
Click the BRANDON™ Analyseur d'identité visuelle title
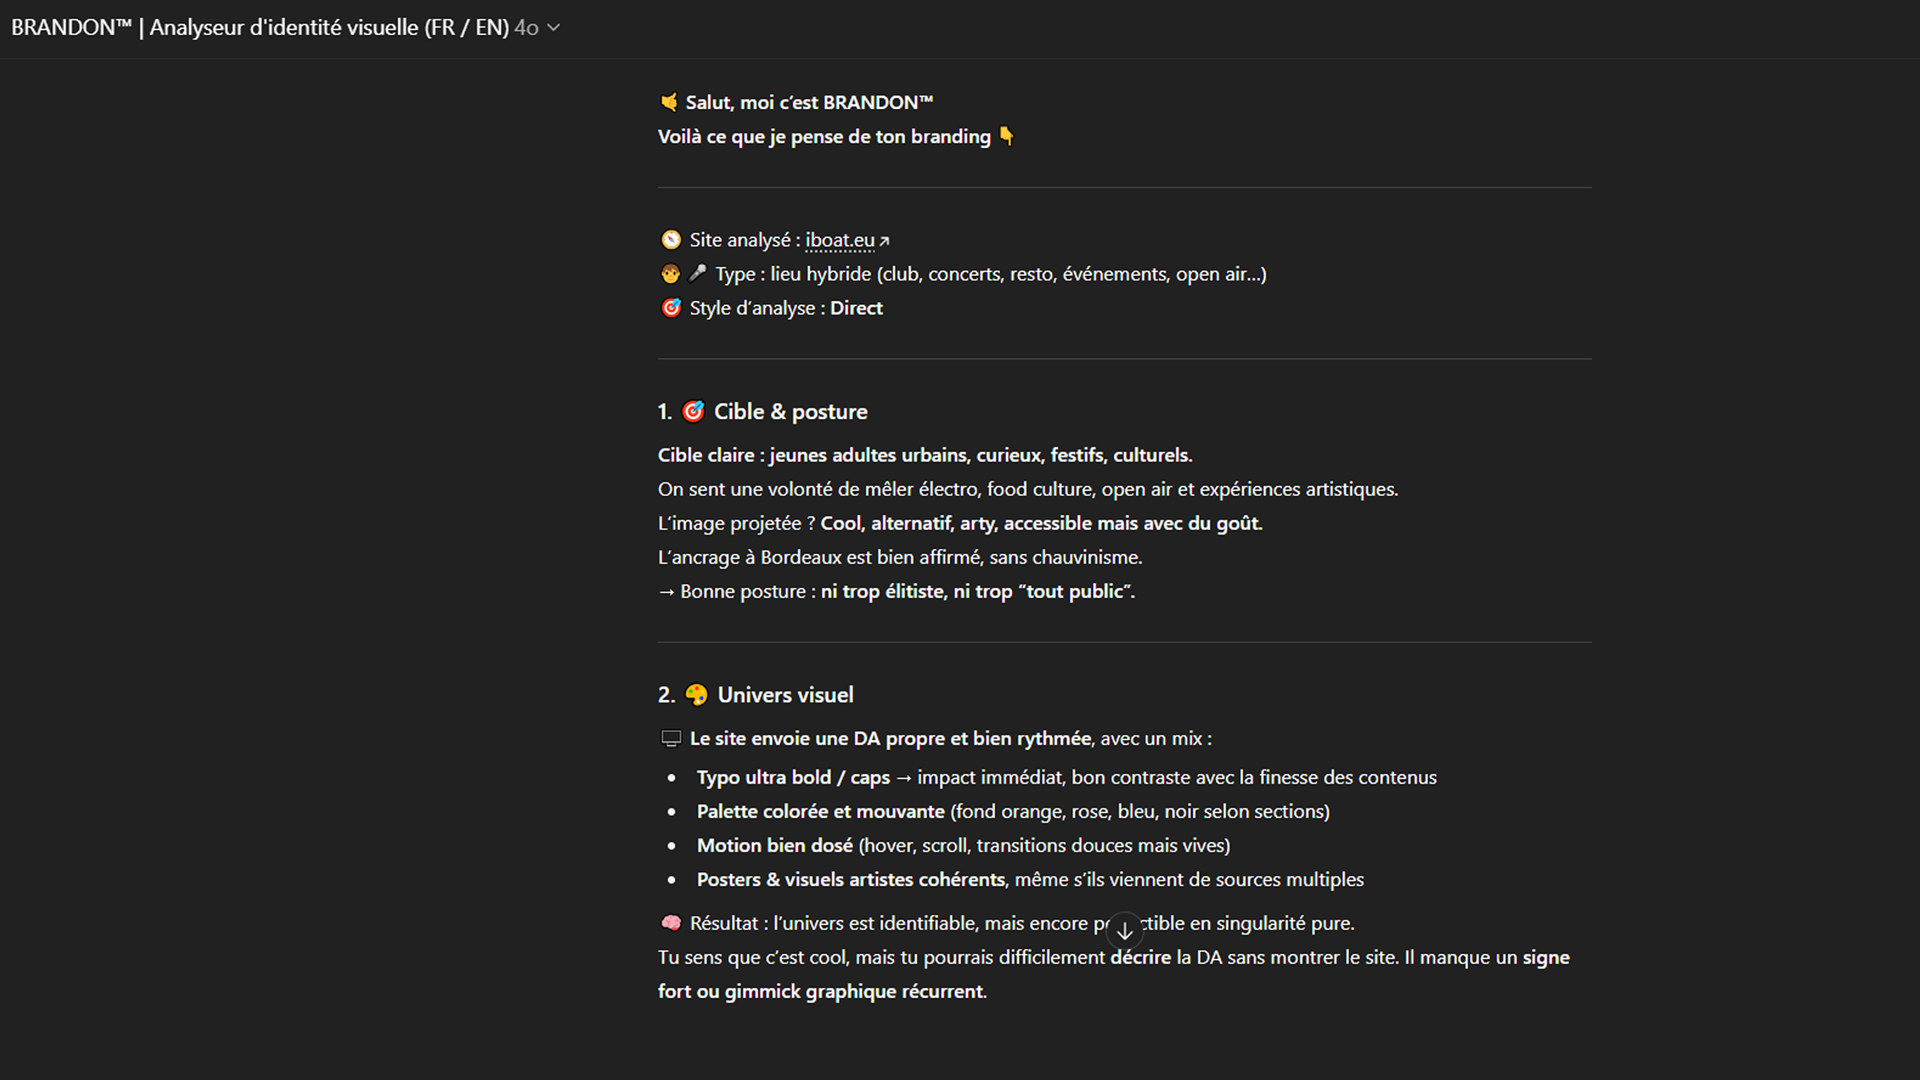[x=260, y=28]
